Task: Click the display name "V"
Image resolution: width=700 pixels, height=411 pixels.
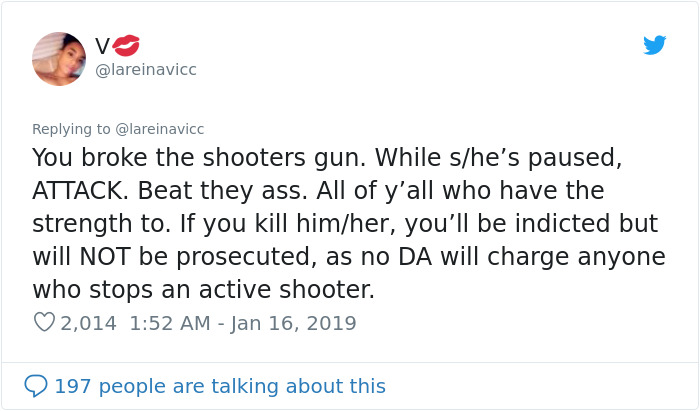Action: click(103, 46)
